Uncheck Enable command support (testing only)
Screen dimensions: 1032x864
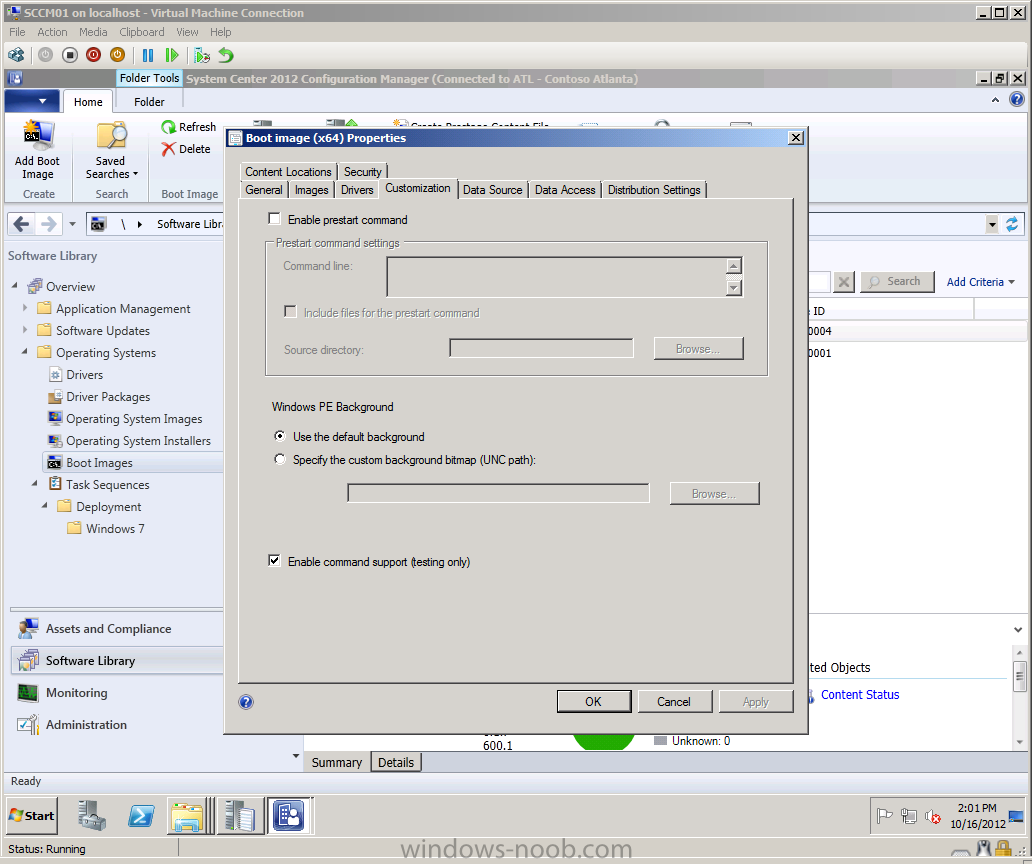(x=274, y=561)
